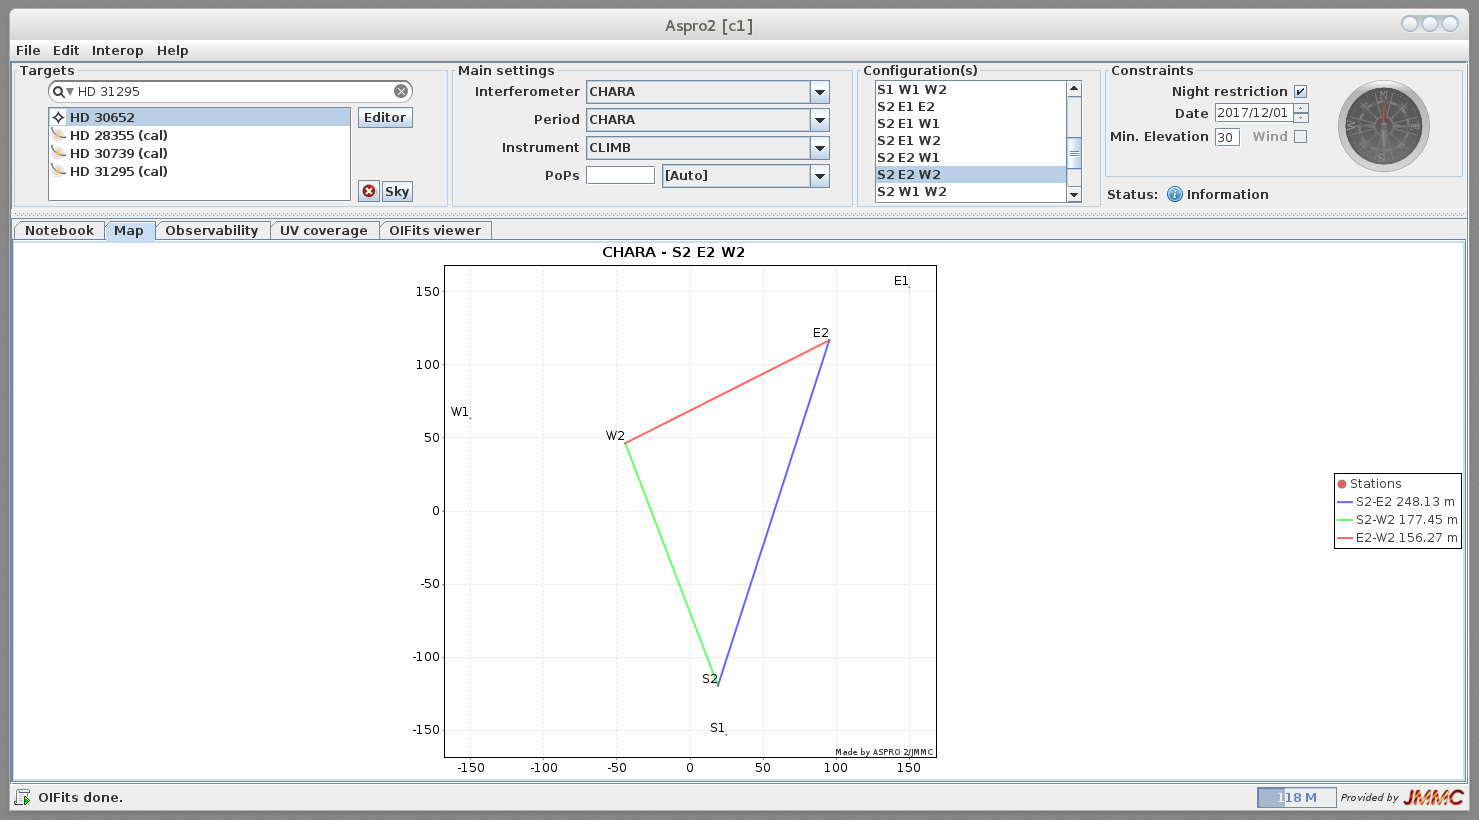
Task: Open the Help menu
Action: coord(172,50)
